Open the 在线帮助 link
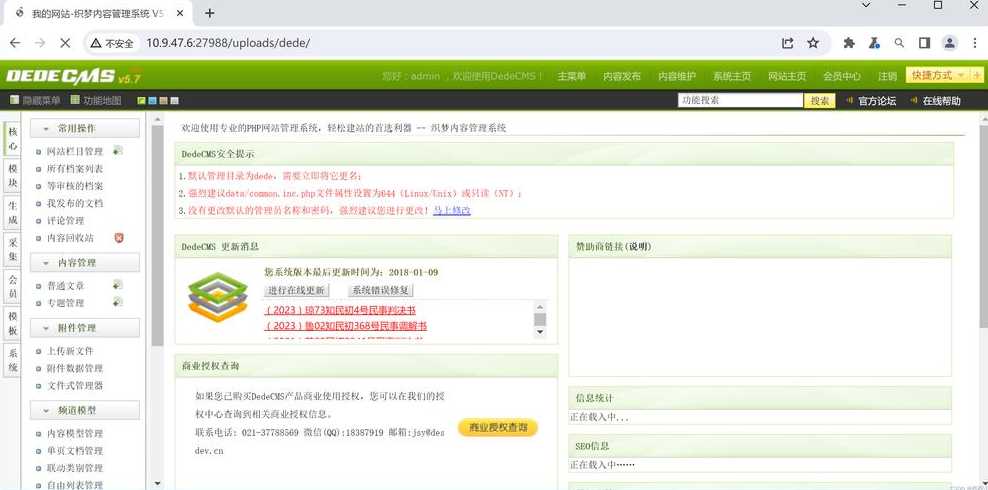 (x=942, y=101)
